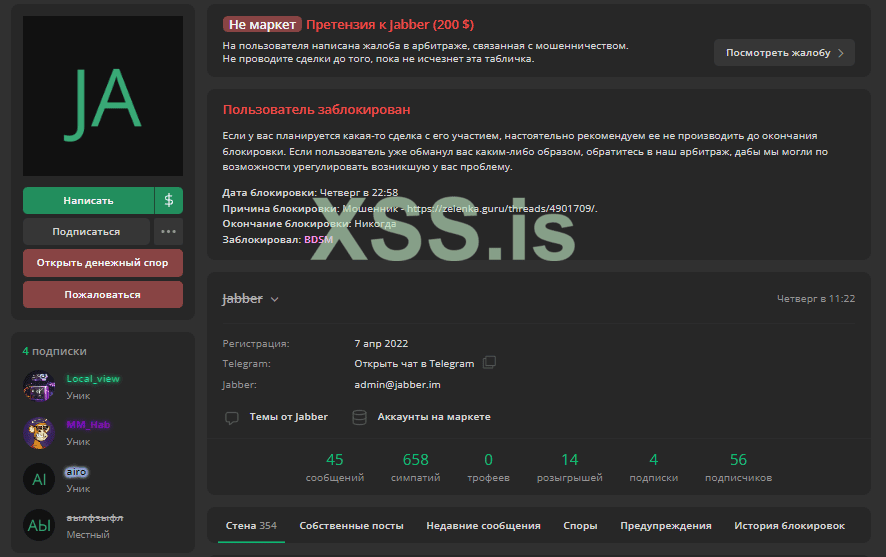The width and height of the screenshot is (886, 557).
Task: Click the 4 подписки sidebar heading
Action: 55,351
